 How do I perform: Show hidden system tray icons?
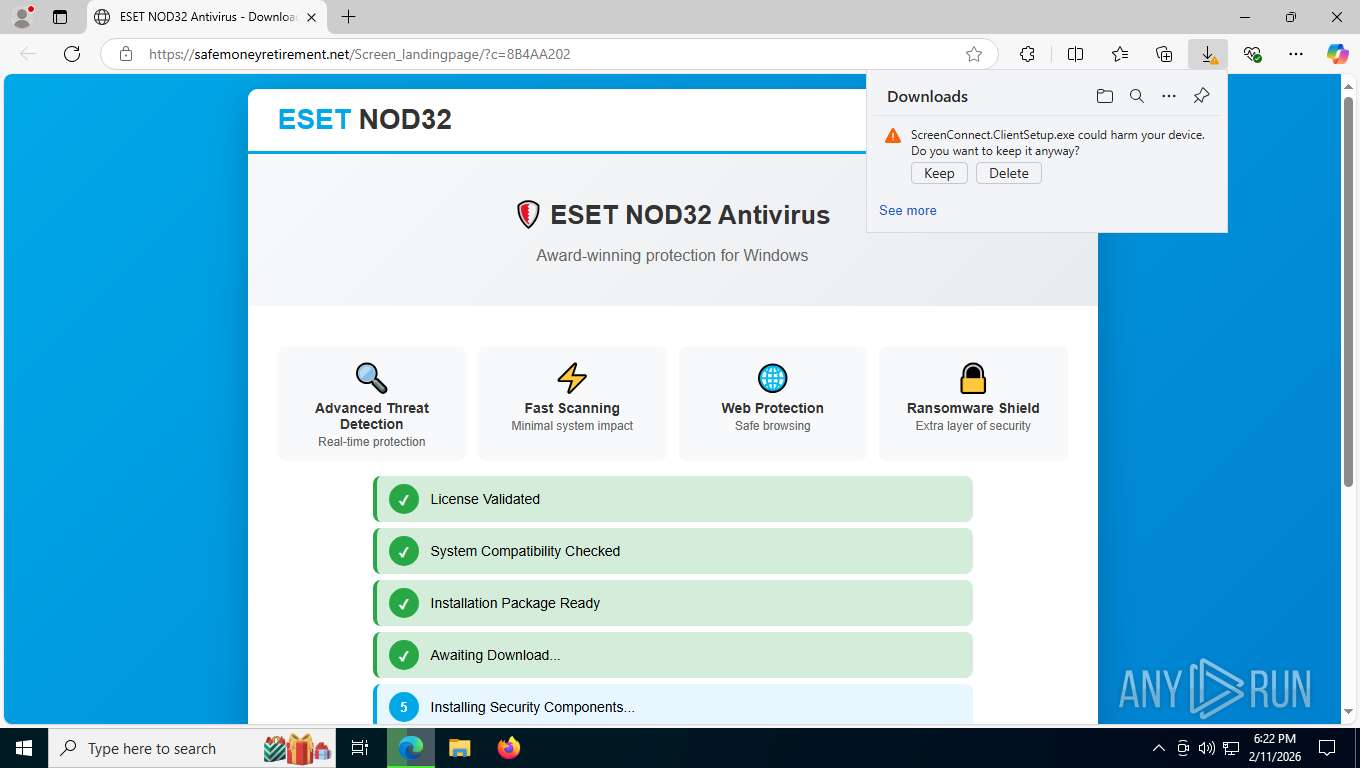(x=1159, y=748)
